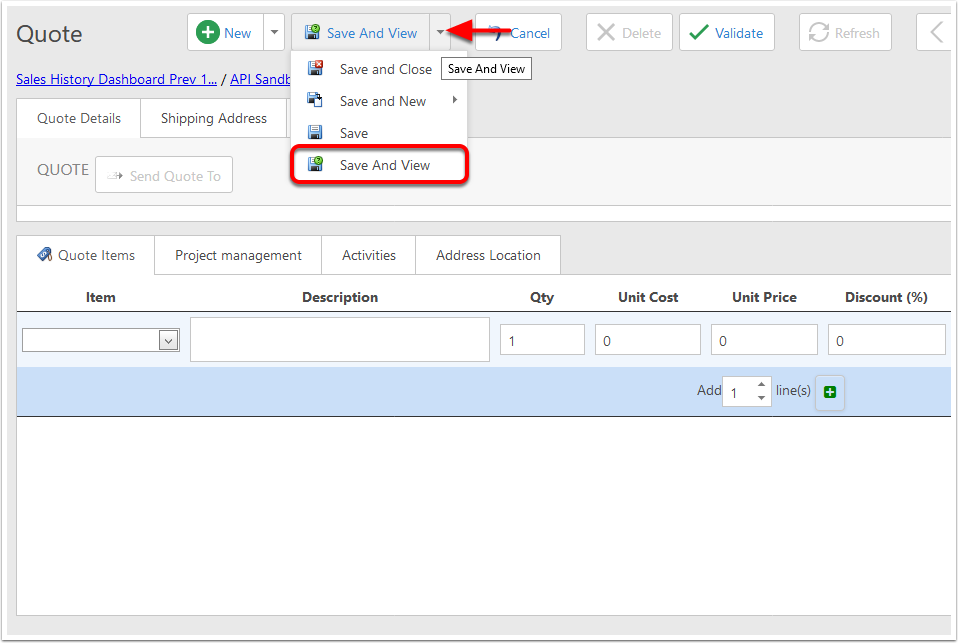Click the Description text field
The width and height of the screenshot is (958, 643).
(340, 339)
